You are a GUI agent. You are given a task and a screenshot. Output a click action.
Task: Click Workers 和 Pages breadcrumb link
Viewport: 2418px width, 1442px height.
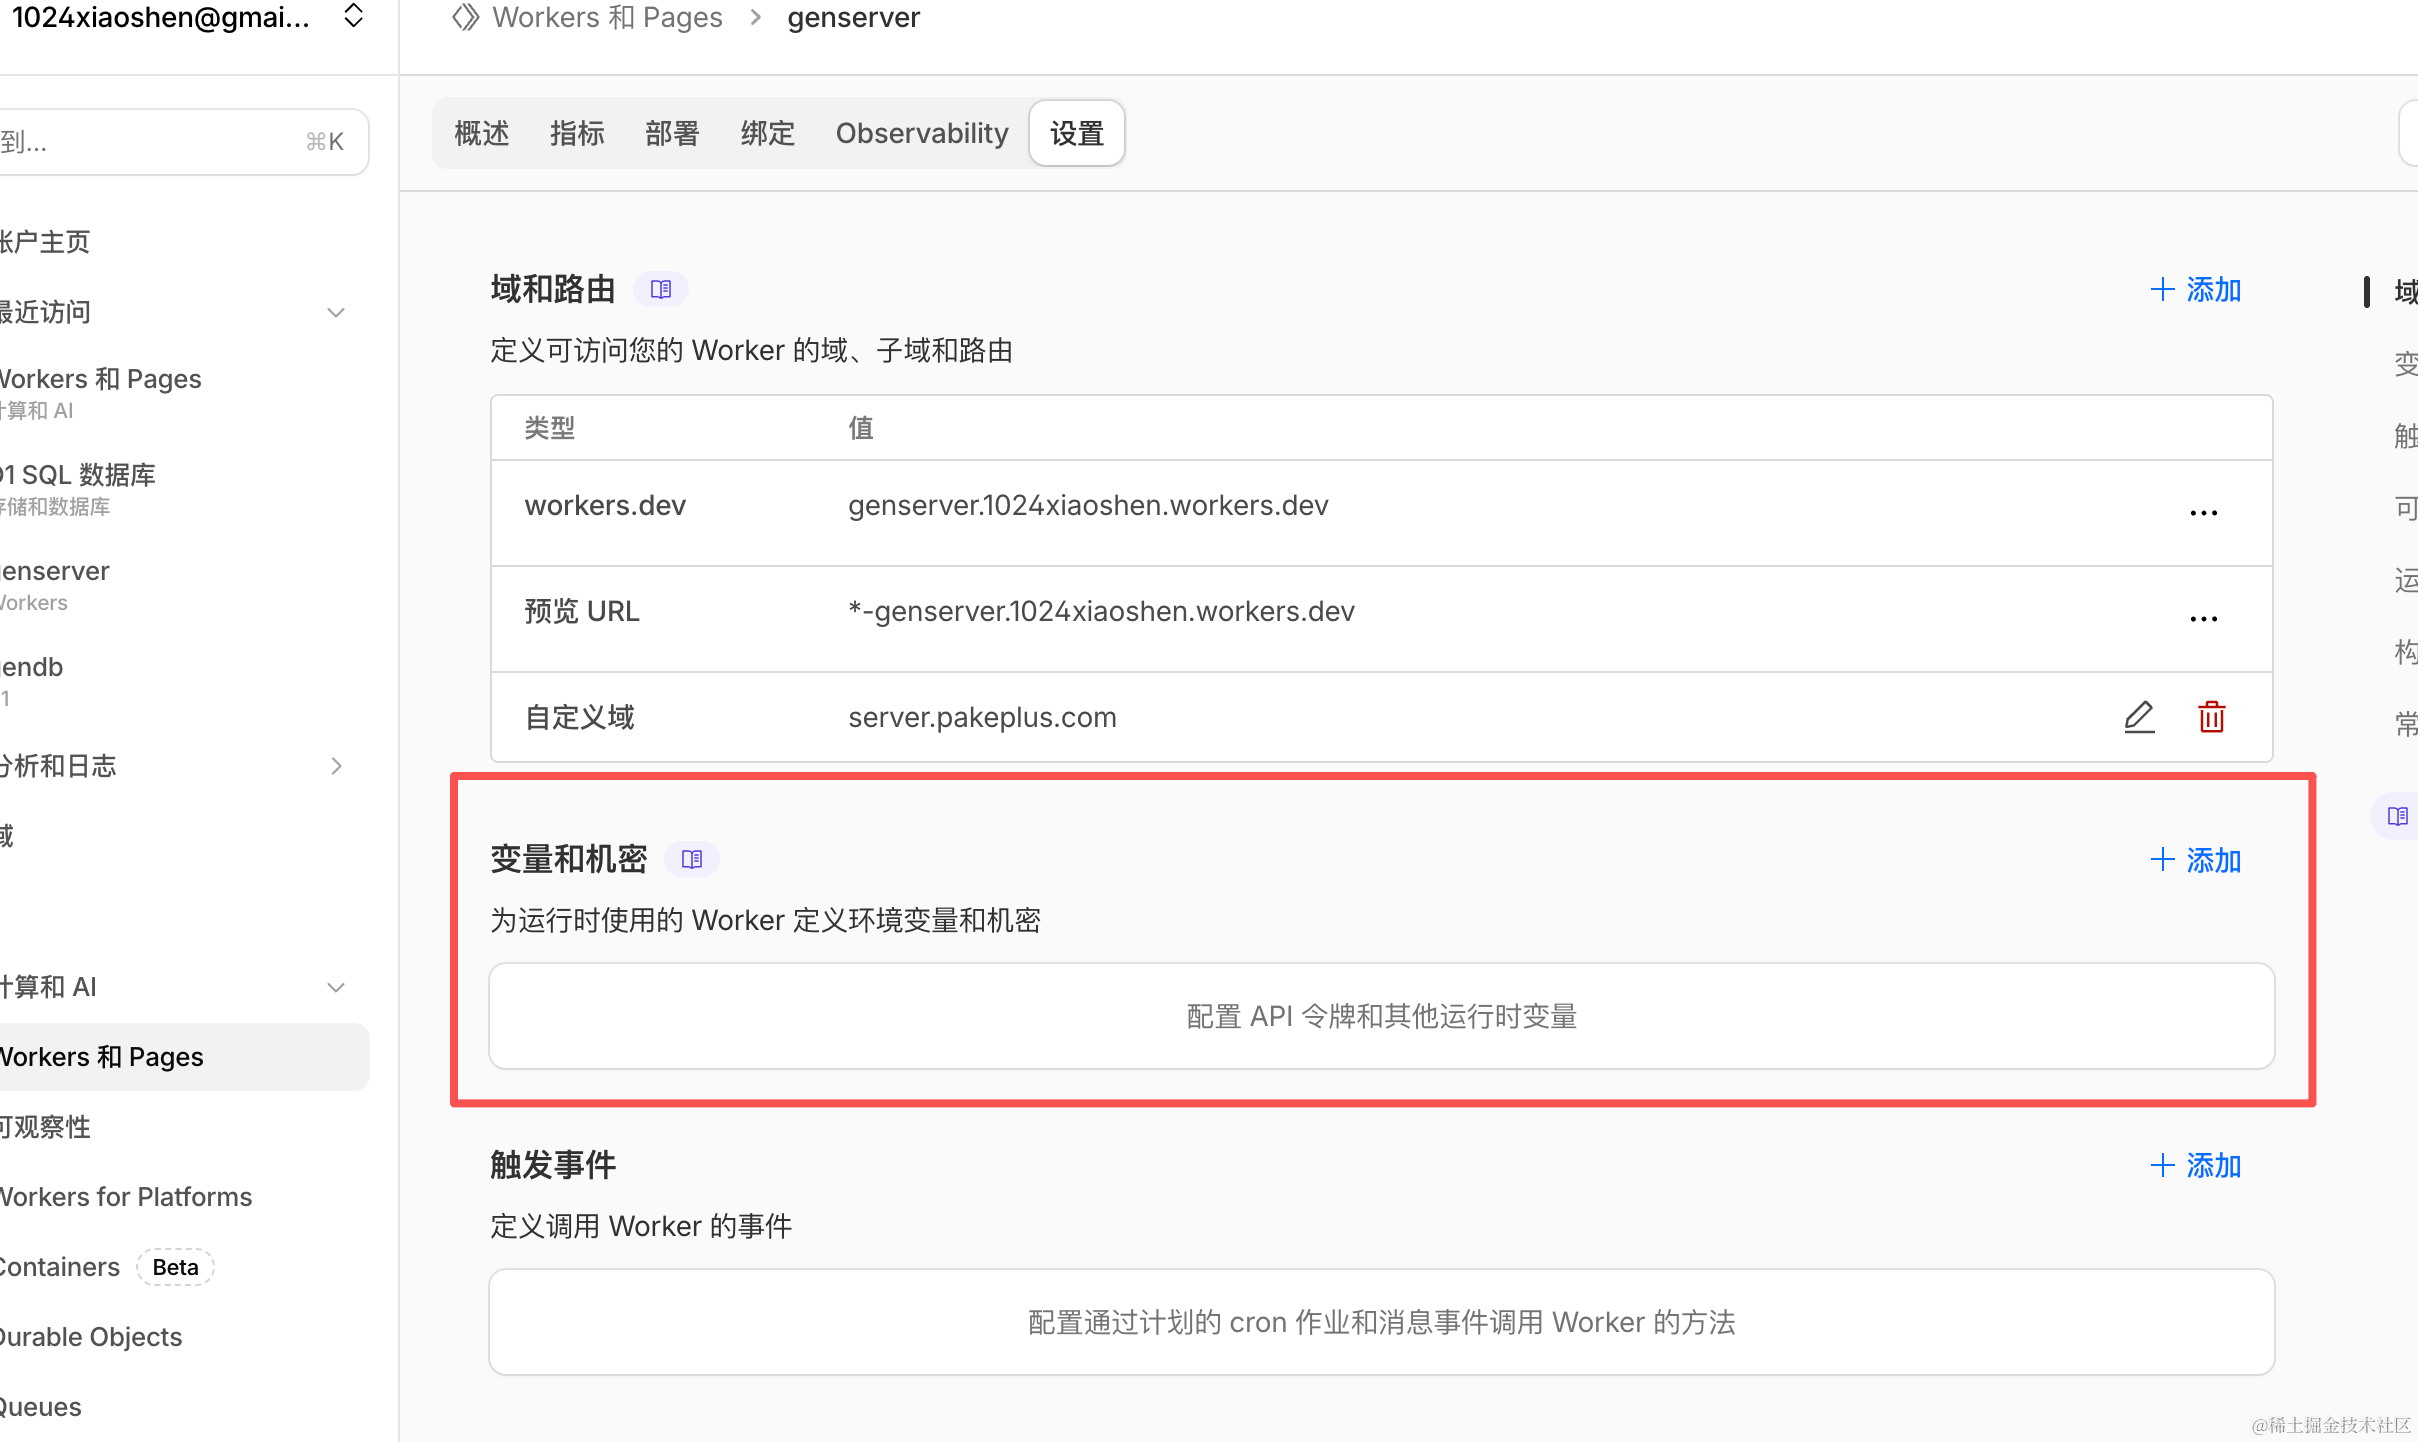(607, 18)
